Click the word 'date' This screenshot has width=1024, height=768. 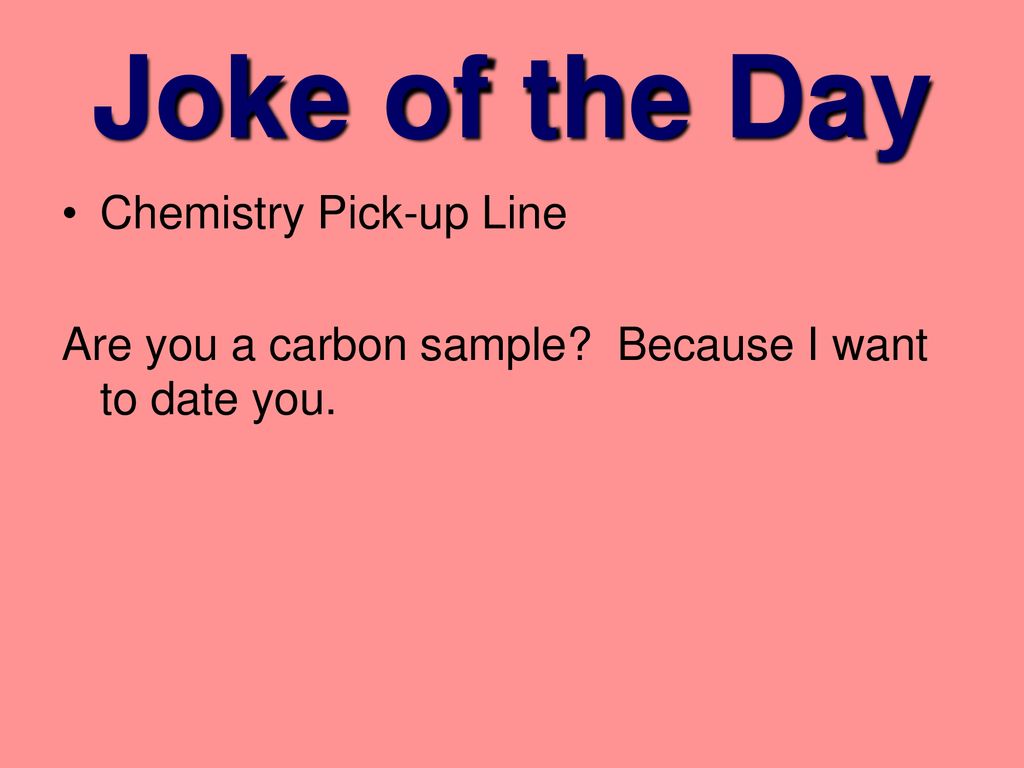[x=194, y=398]
